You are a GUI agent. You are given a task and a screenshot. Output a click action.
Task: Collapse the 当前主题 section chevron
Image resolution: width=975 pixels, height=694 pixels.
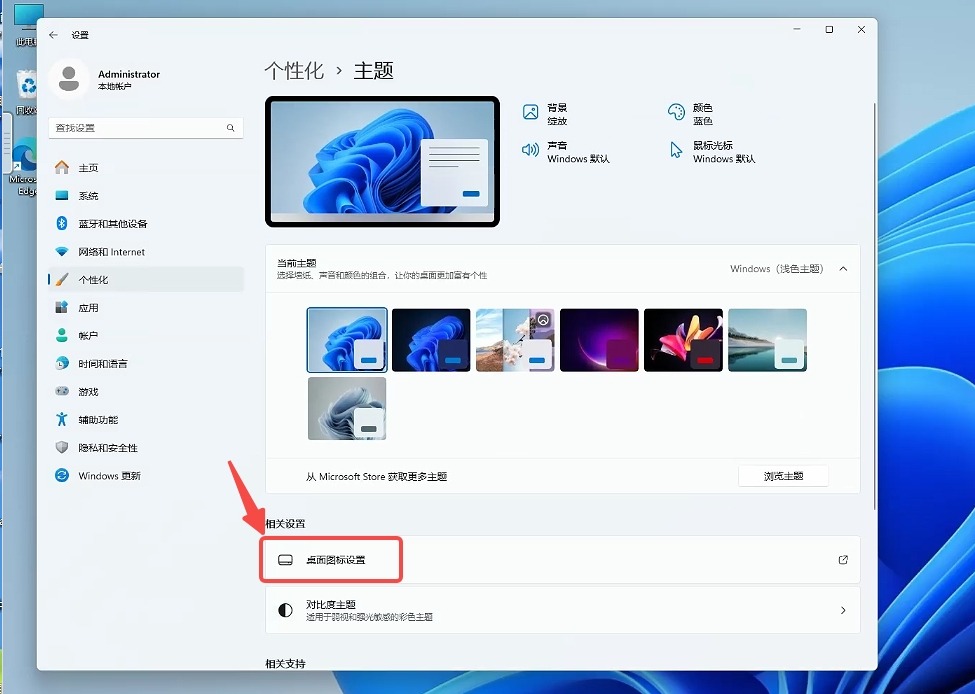point(843,269)
